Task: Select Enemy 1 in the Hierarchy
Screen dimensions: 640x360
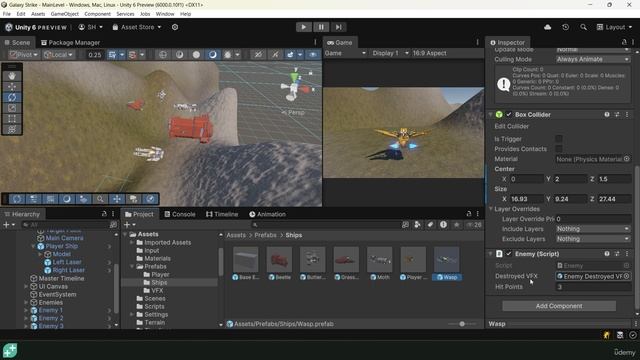Action: 51,310
